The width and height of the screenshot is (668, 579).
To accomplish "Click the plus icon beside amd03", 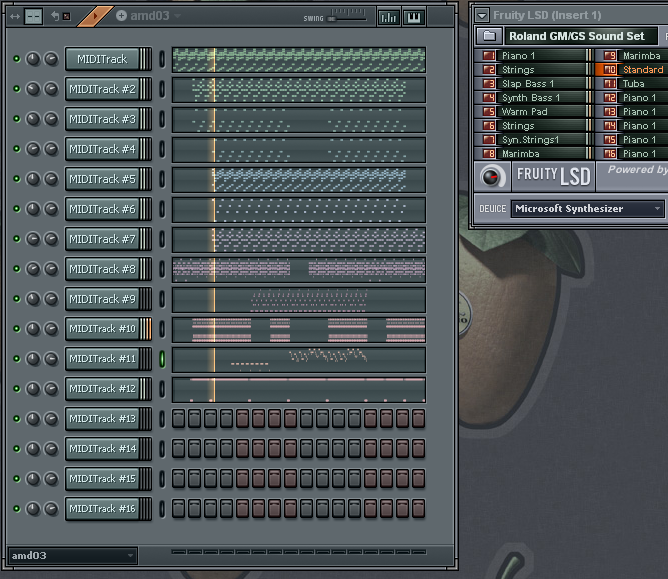I will click(x=121, y=16).
